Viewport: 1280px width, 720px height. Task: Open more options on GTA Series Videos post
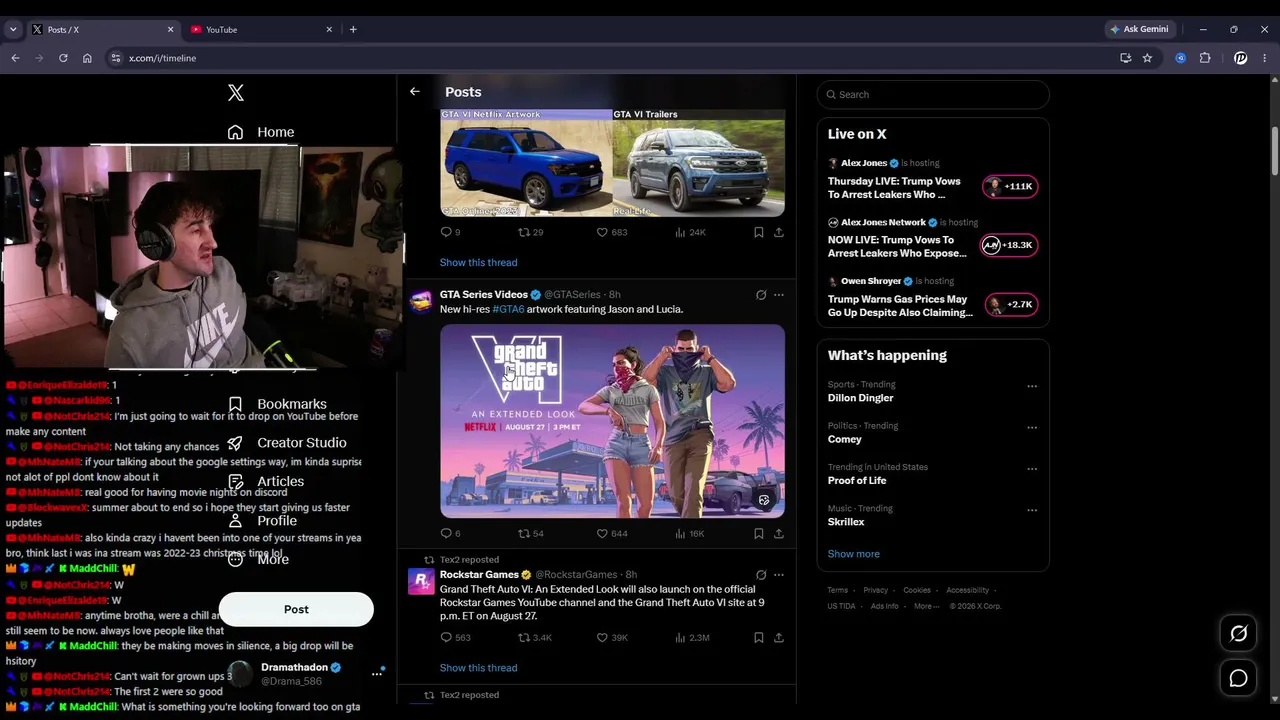[x=779, y=295]
